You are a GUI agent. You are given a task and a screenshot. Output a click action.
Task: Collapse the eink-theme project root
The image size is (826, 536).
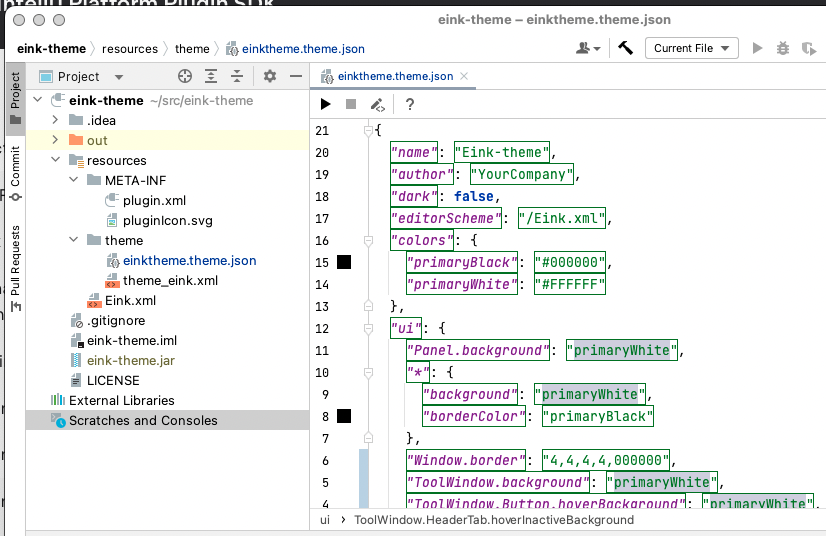[37, 100]
